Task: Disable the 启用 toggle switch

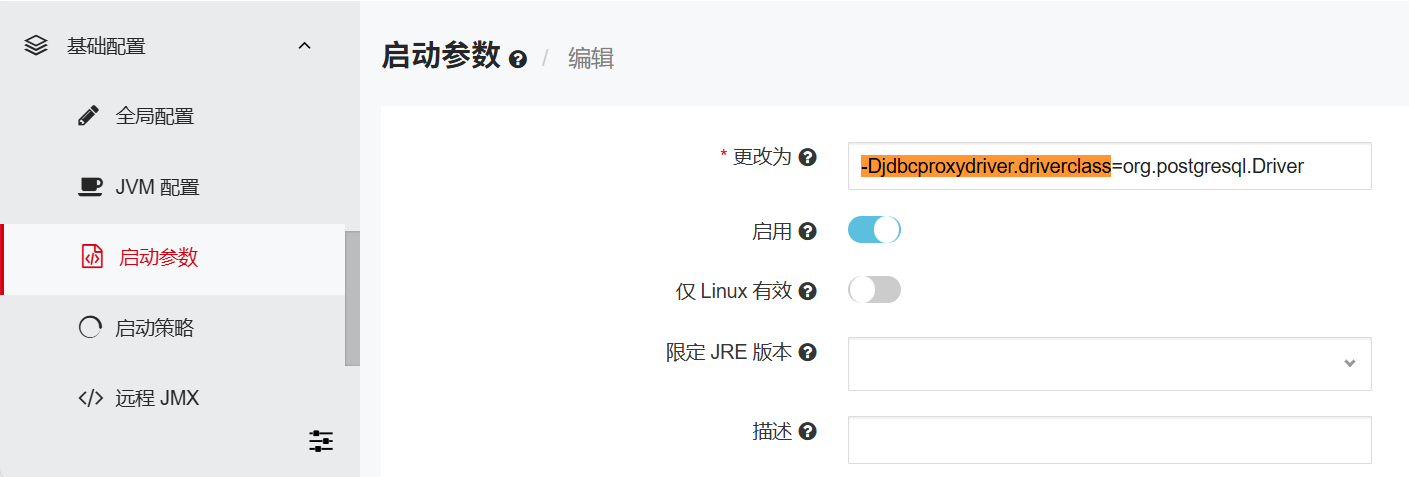Action: pos(874,230)
